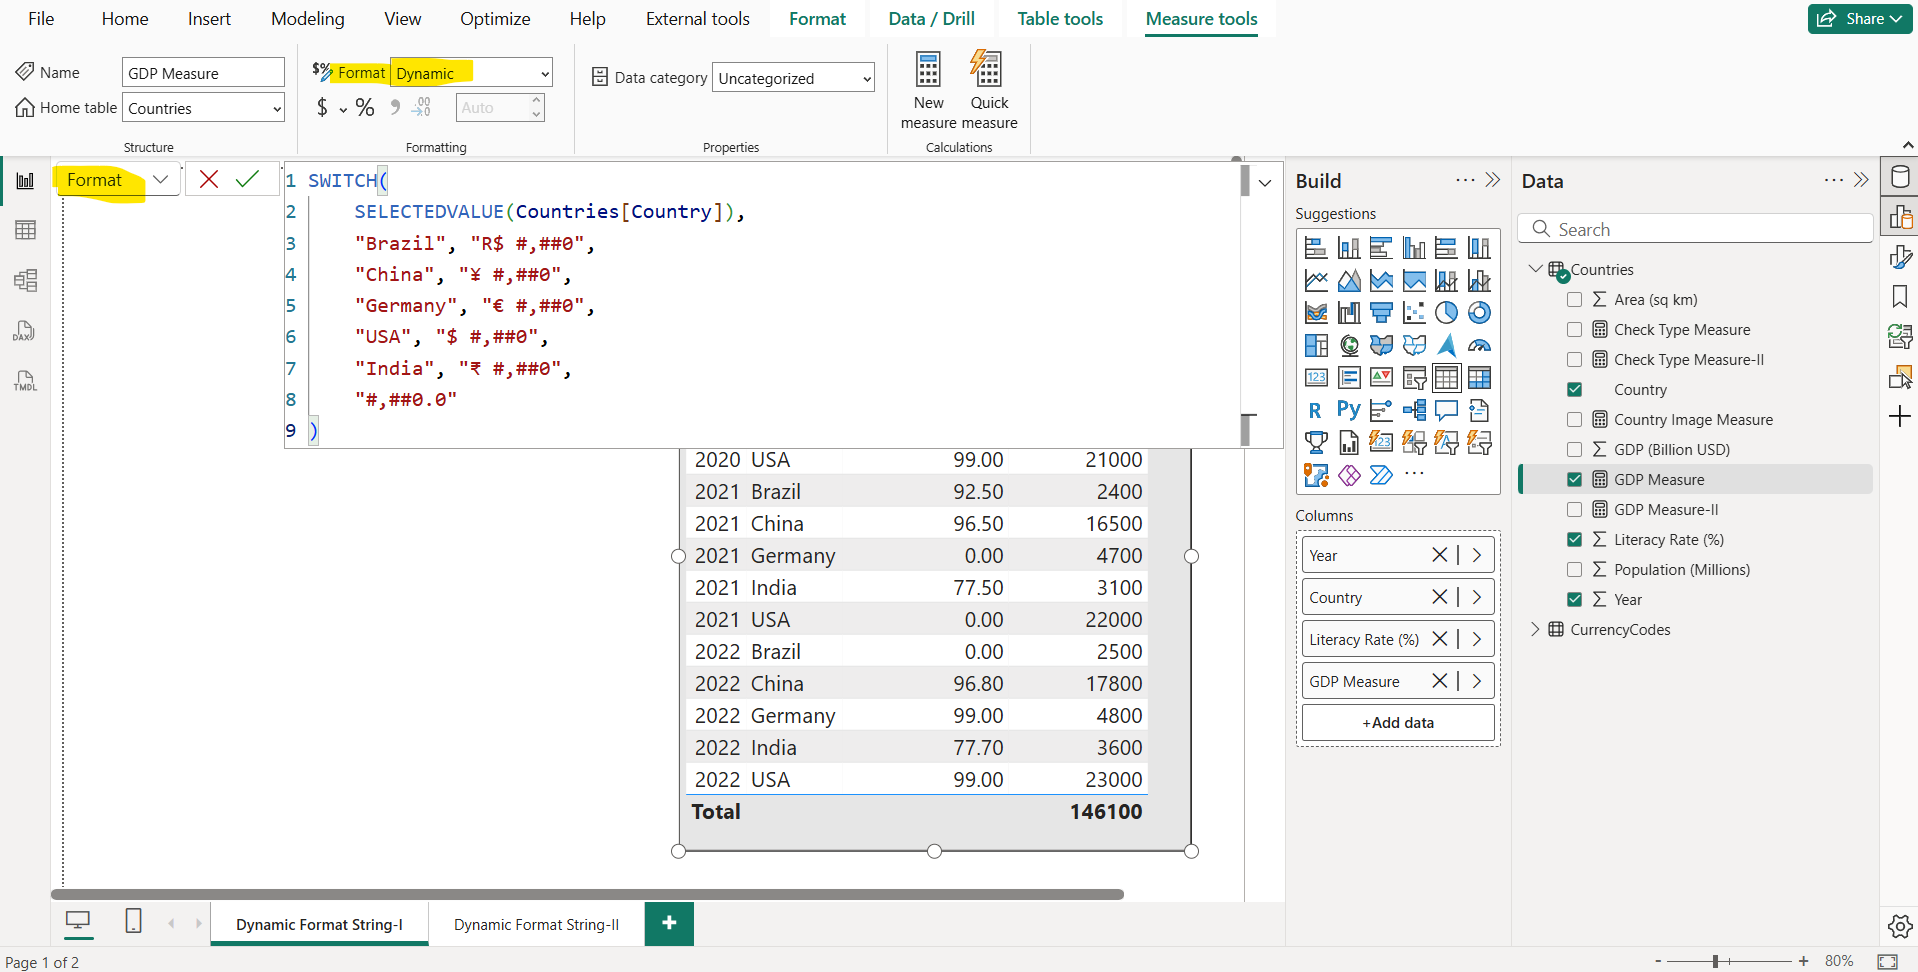Enable the GDP (Billion USD) field
Screen dimensions: 1918x972
(1575, 449)
